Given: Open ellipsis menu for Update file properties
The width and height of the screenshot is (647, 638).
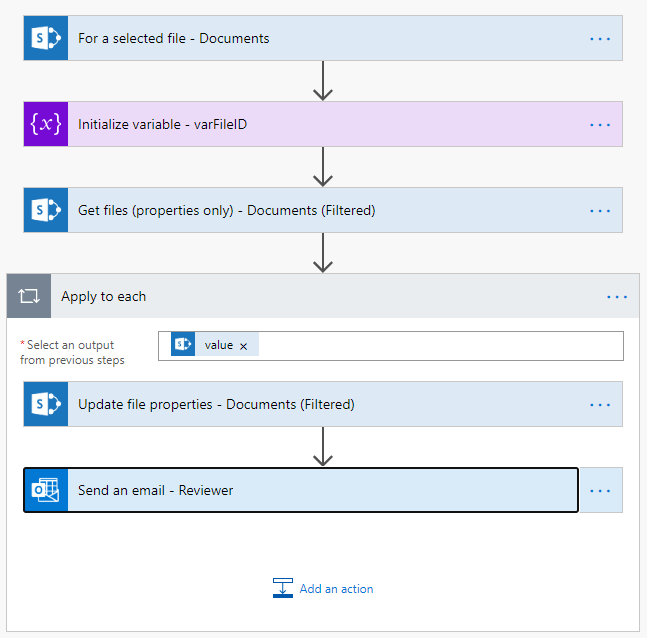Looking at the screenshot, I should click(600, 404).
